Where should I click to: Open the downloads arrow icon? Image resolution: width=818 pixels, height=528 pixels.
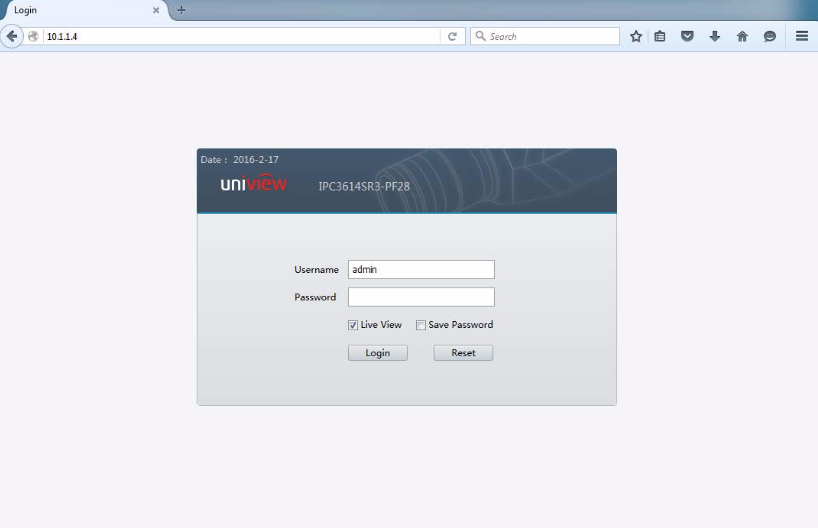[x=715, y=37]
